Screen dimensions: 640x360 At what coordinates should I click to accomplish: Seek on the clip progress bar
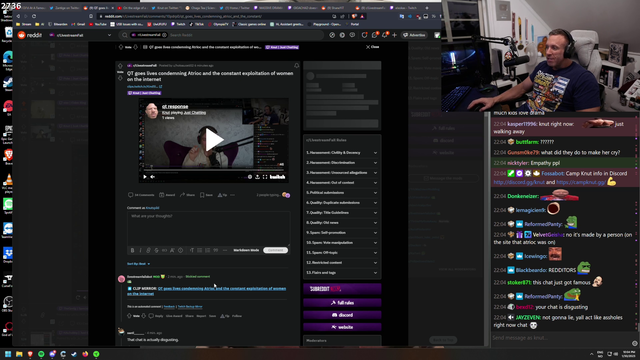point(214,170)
